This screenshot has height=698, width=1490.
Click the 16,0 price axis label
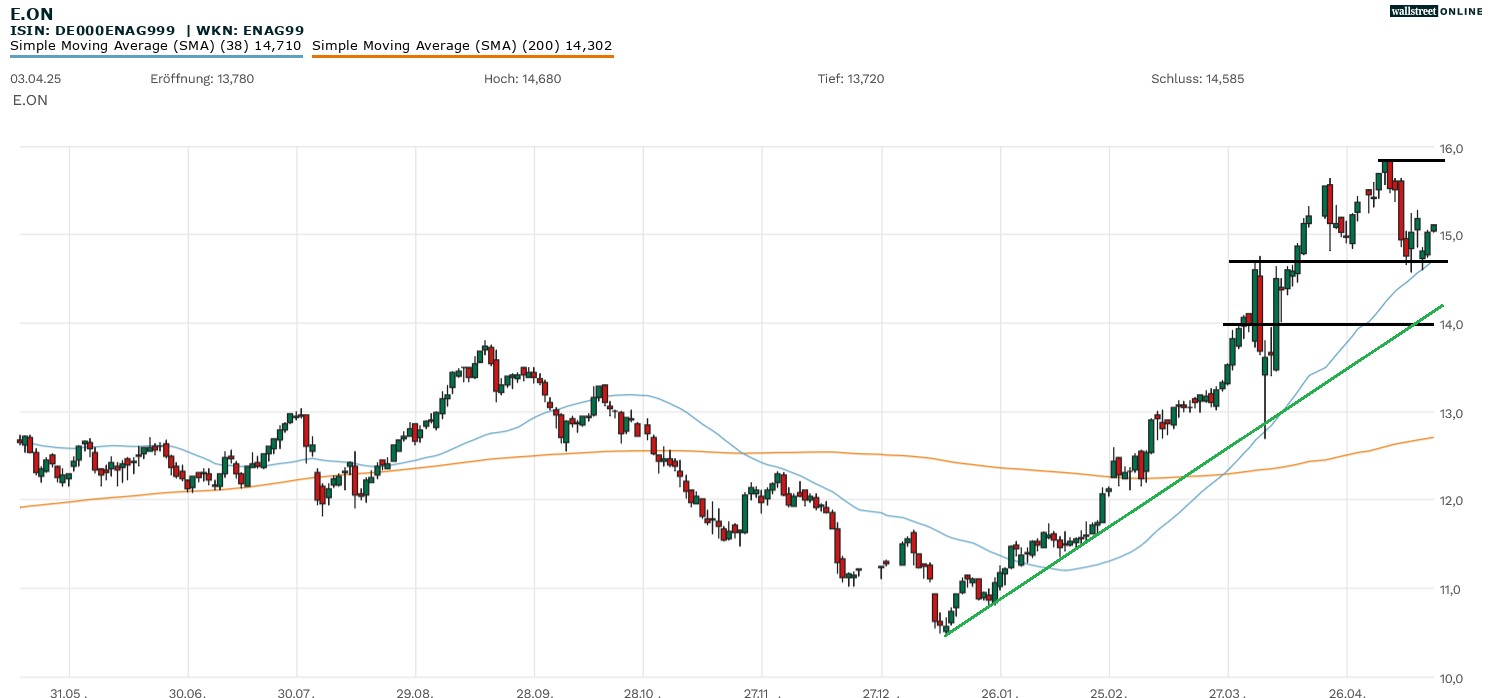click(x=1451, y=149)
